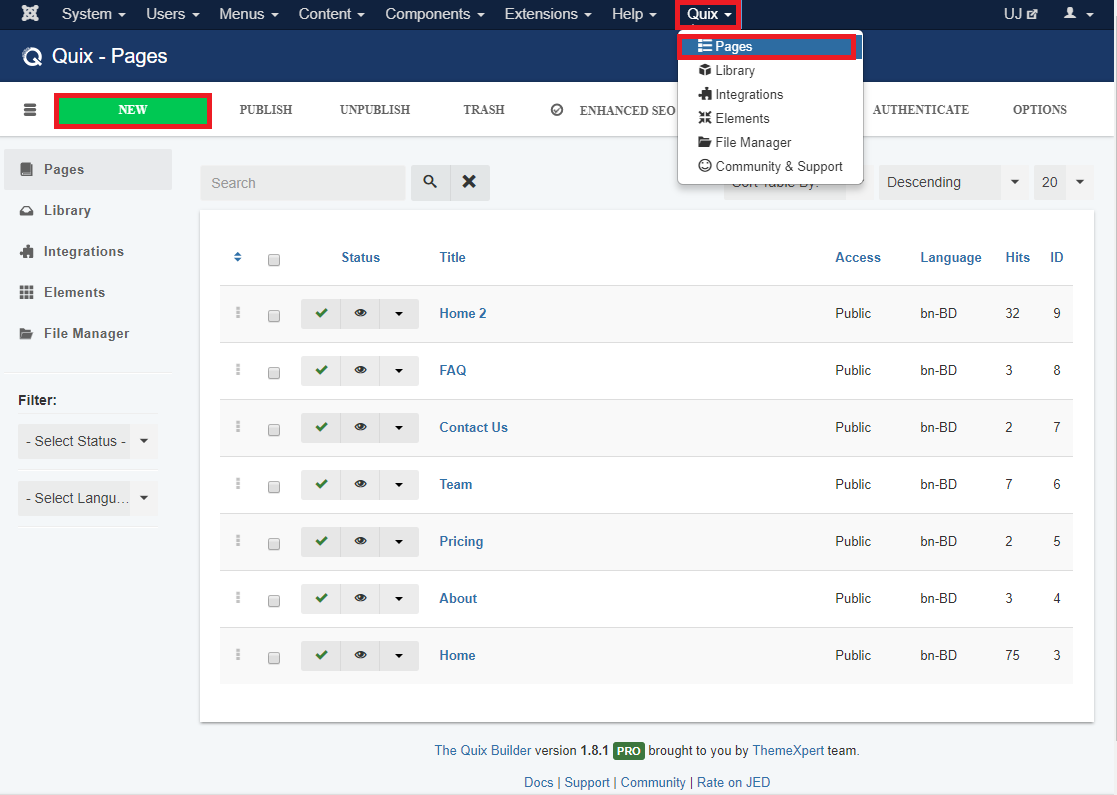Viewport: 1117px width, 795px height.
Task: Open the user account menu icon
Action: tap(1078, 14)
